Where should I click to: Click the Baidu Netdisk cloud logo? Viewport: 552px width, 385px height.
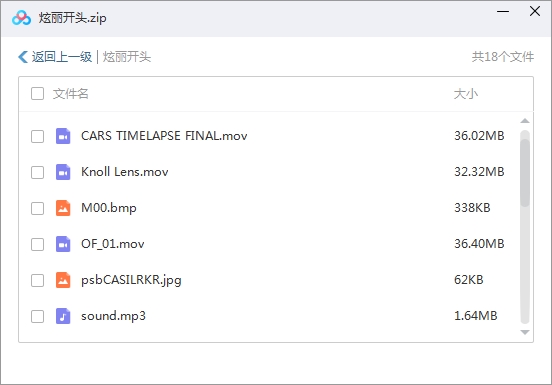(x=21, y=18)
